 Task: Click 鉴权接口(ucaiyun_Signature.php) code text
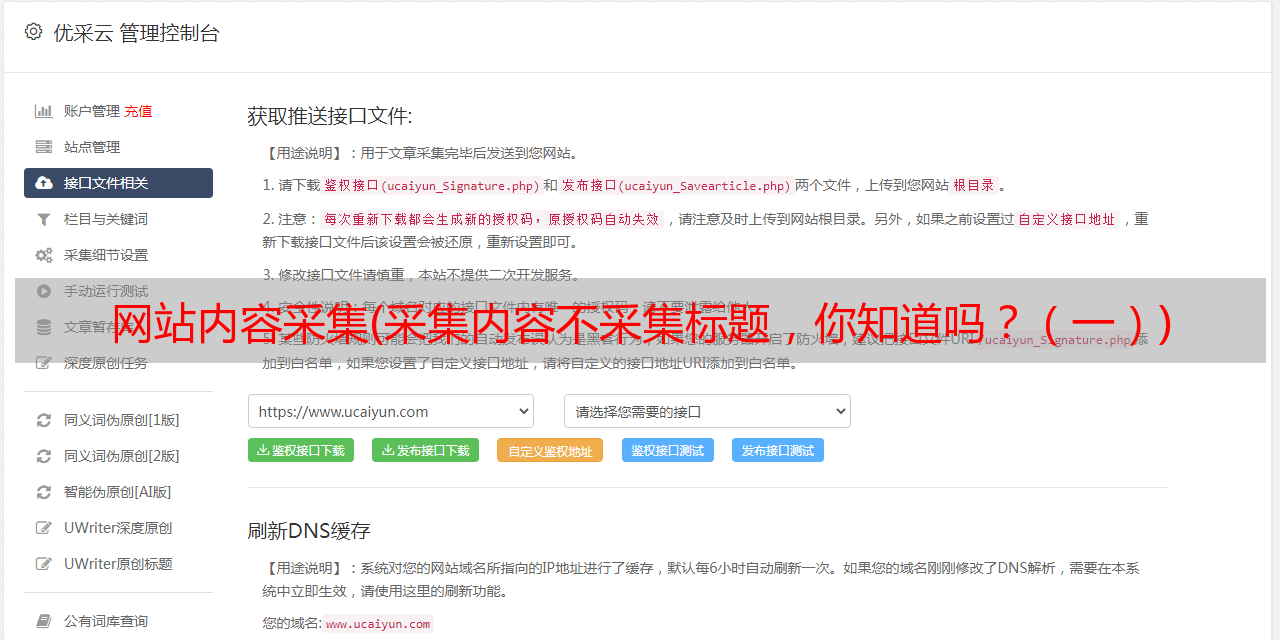432,185
